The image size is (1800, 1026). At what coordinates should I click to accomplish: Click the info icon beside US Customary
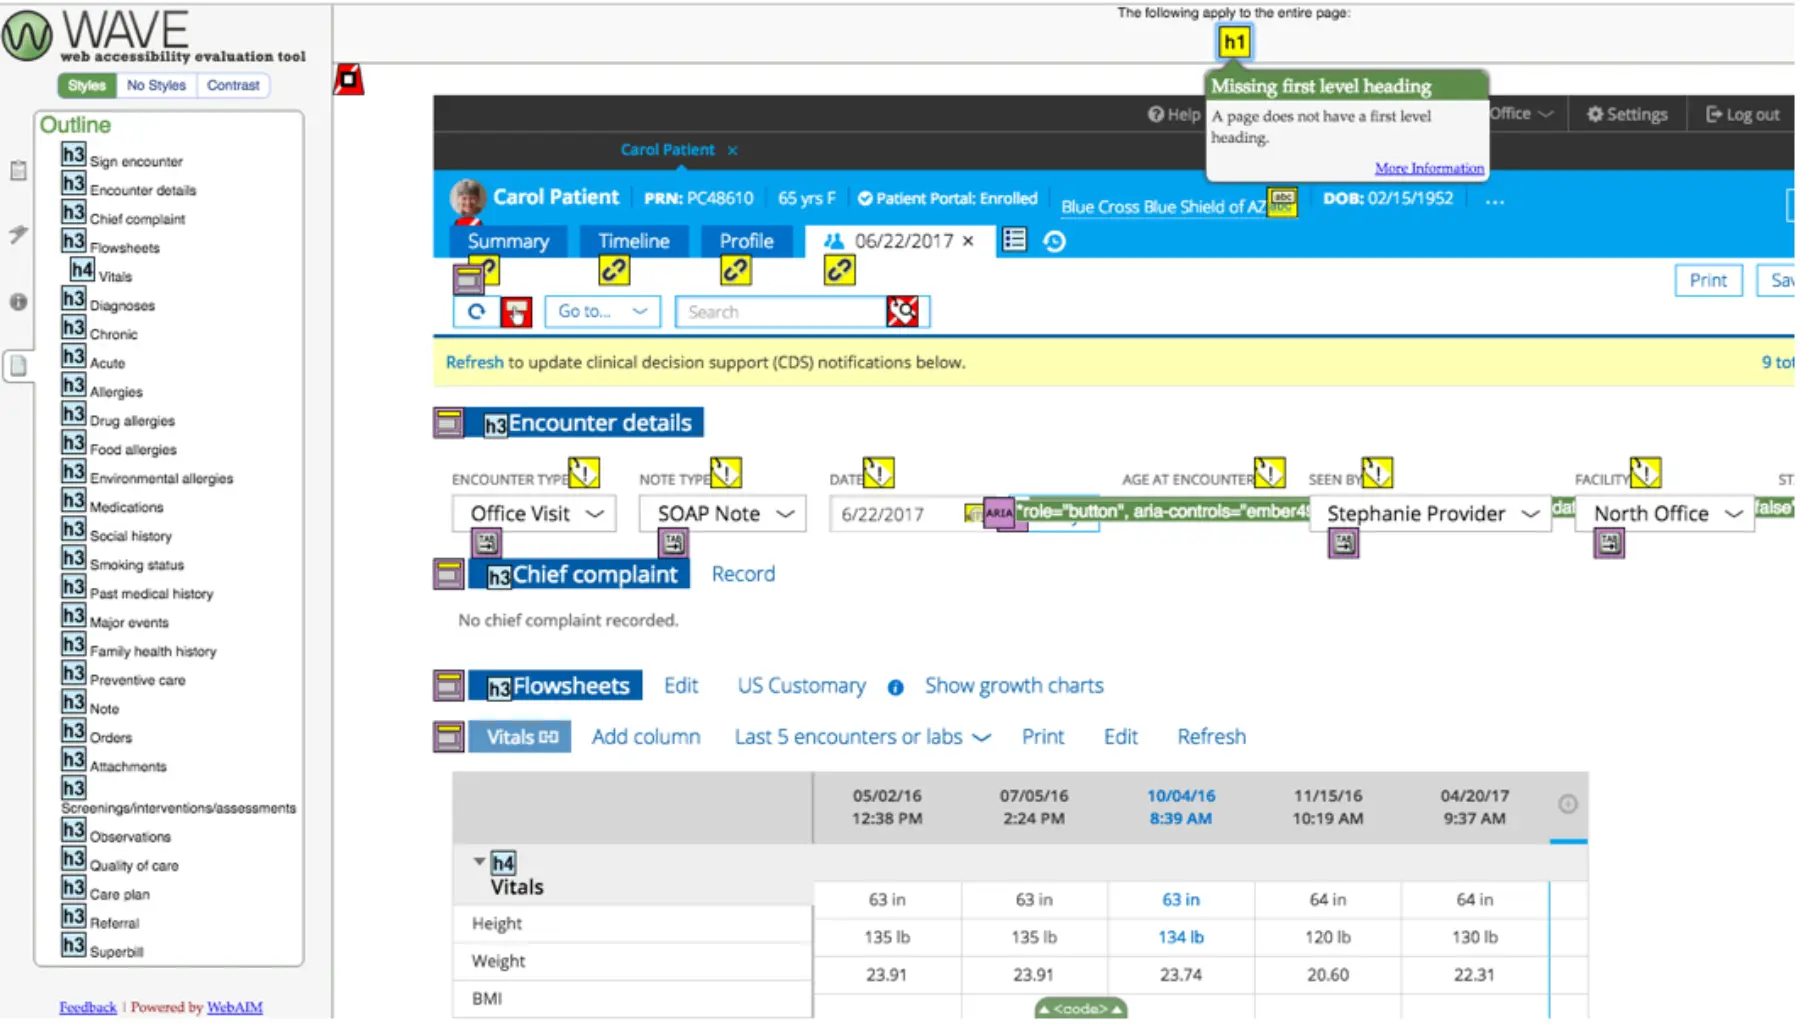pyautogui.click(x=895, y=688)
